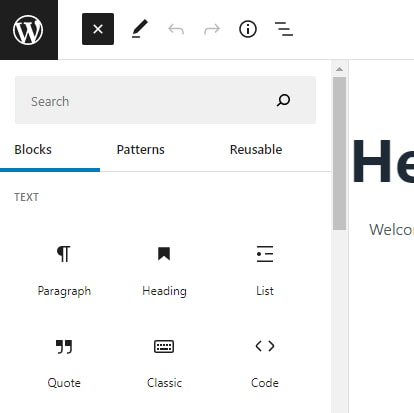Switch to the Patterns tab
The width and height of the screenshot is (414, 413).
coord(141,150)
